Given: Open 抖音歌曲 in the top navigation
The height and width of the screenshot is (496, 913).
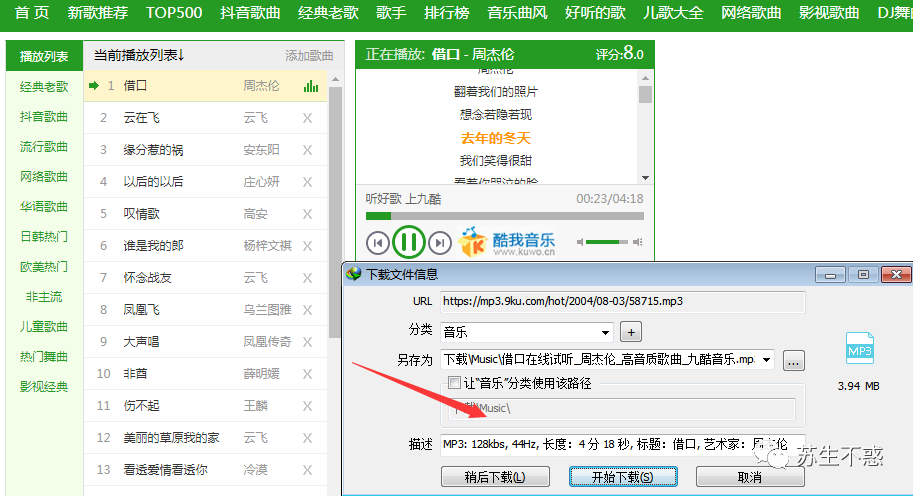Looking at the screenshot, I should (250, 12).
